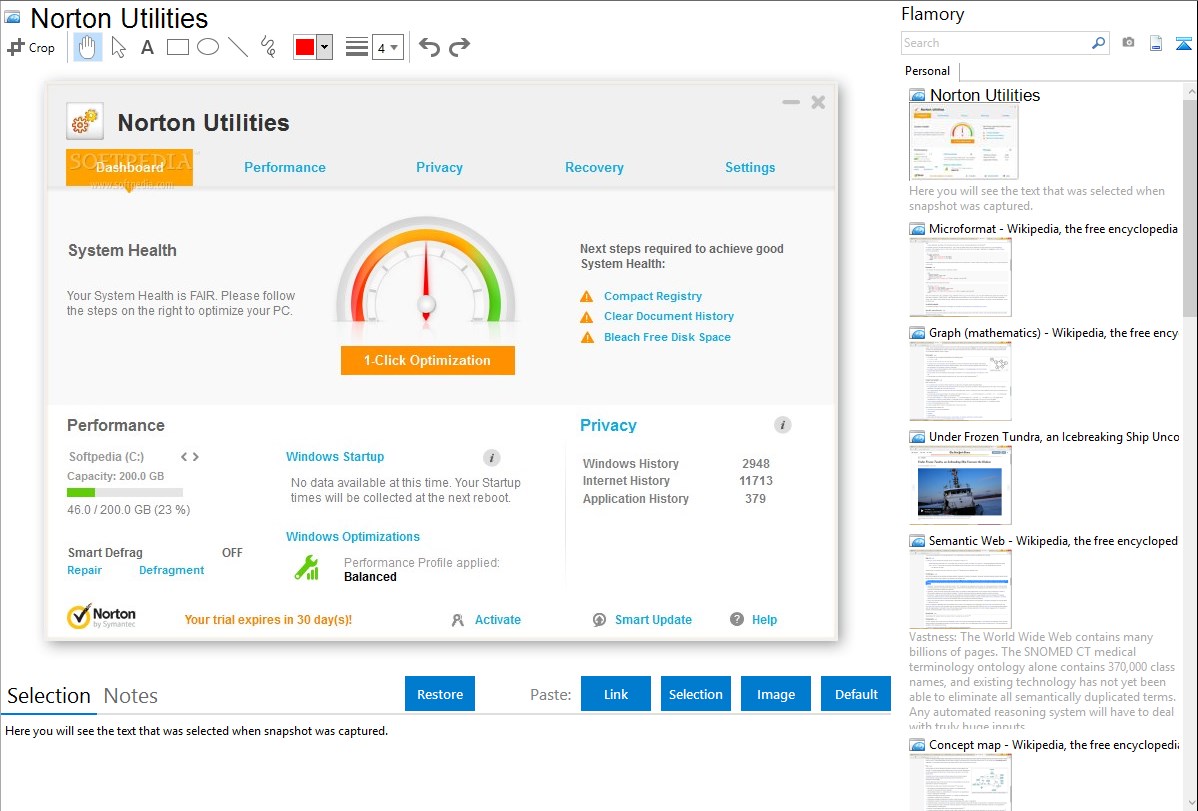Image resolution: width=1198 pixels, height=811 pixels.
Task: Open the Windows Startup link
Action: coord(335,456)
